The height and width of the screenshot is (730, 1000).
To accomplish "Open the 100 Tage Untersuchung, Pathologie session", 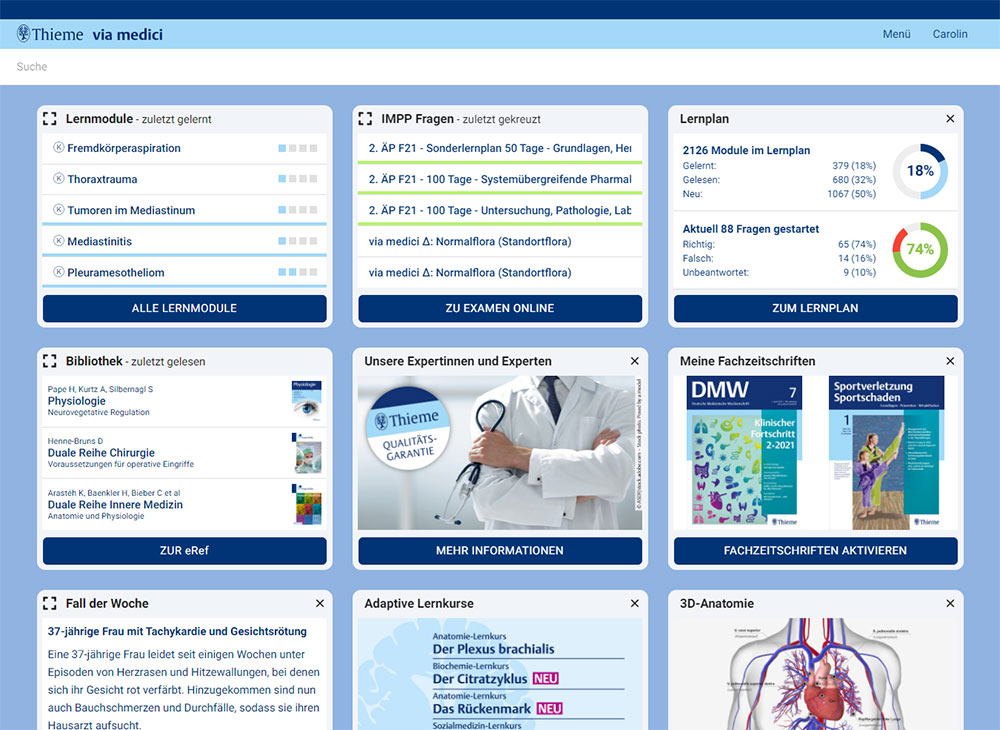I will click(x=500, y=210).
